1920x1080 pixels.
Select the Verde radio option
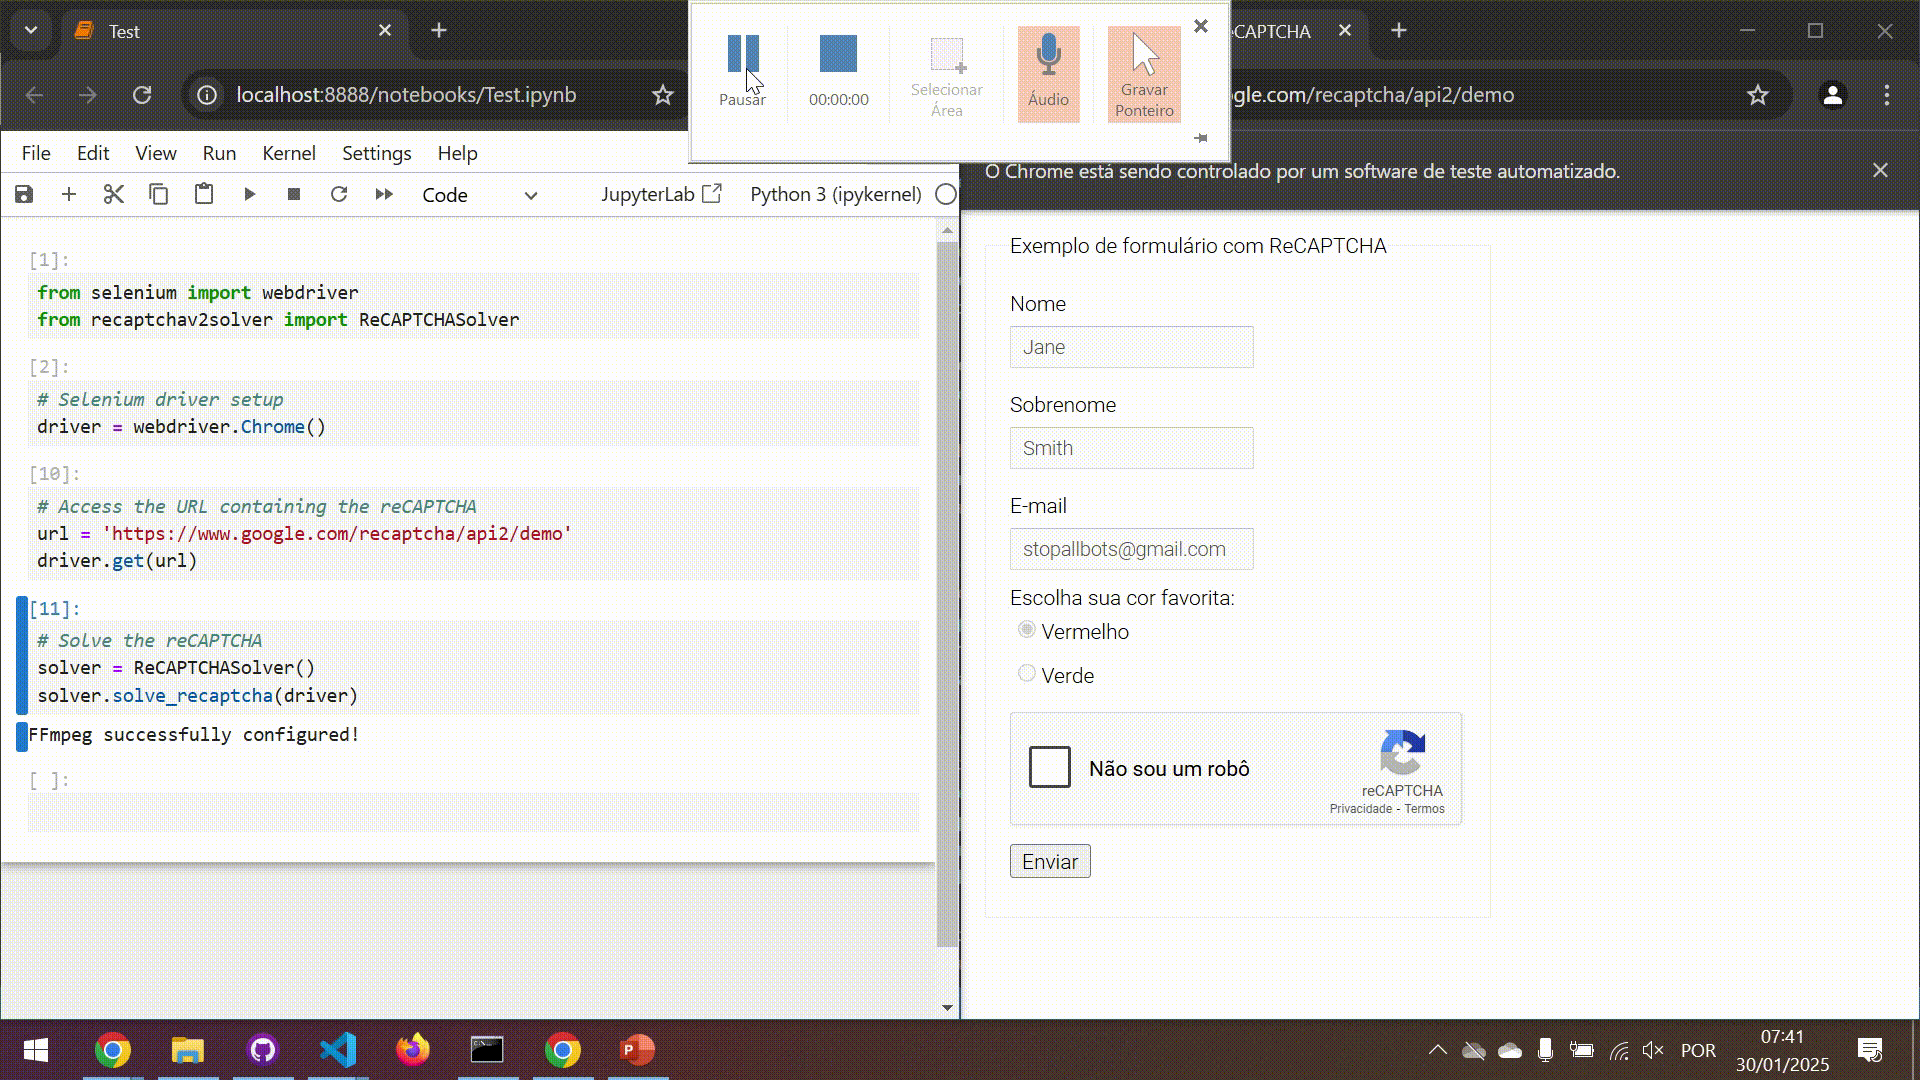pos(1026,674)
